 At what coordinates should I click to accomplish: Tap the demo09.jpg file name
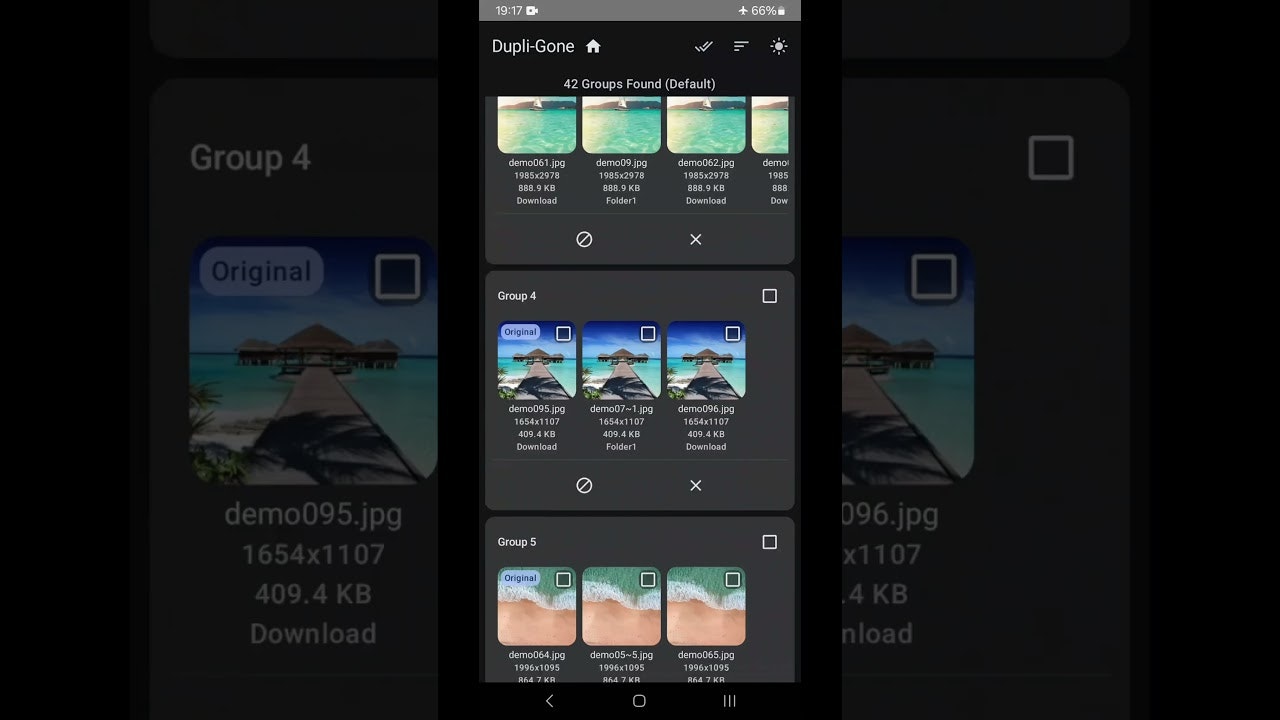pos(621,163)
